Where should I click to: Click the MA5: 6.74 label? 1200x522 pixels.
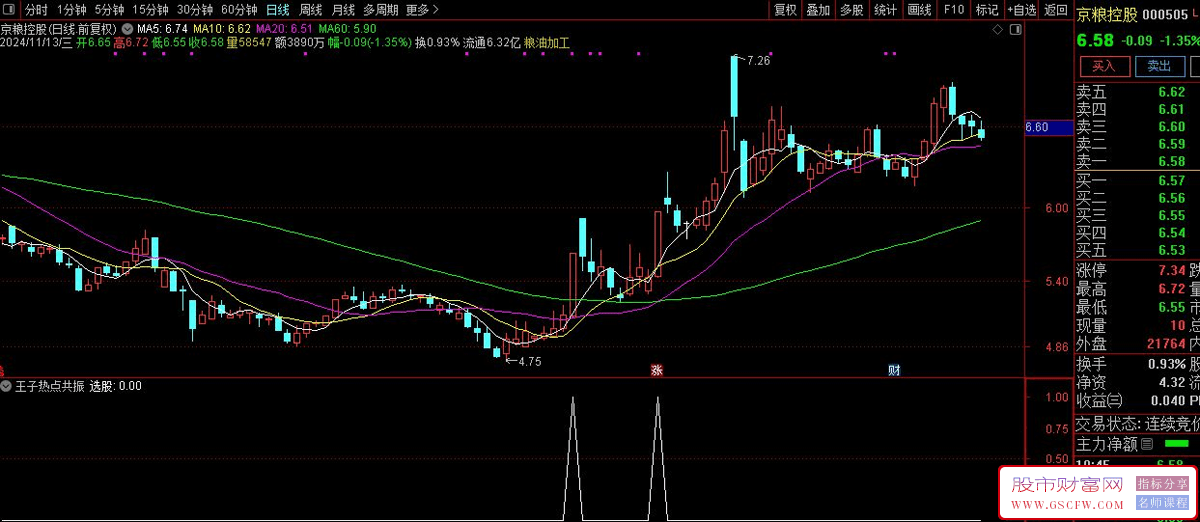(x=162, y=29)
